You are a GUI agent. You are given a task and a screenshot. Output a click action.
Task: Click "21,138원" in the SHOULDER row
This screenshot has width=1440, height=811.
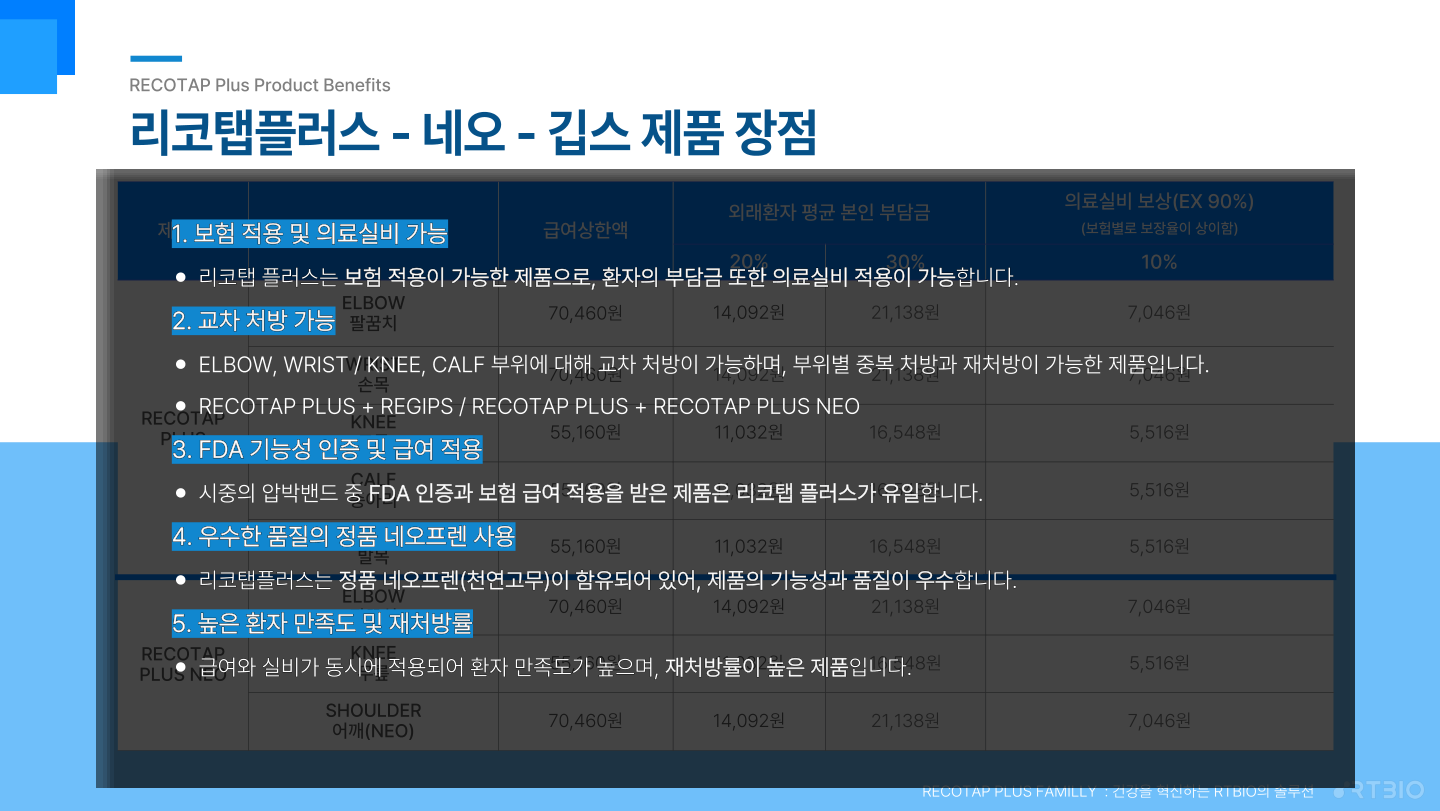(905, 720)
